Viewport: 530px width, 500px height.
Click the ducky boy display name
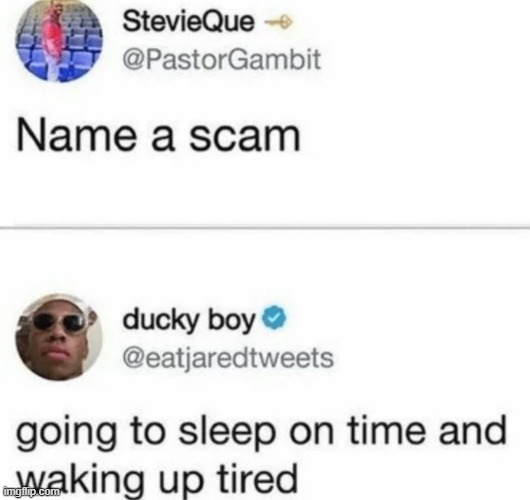[189, 319]
